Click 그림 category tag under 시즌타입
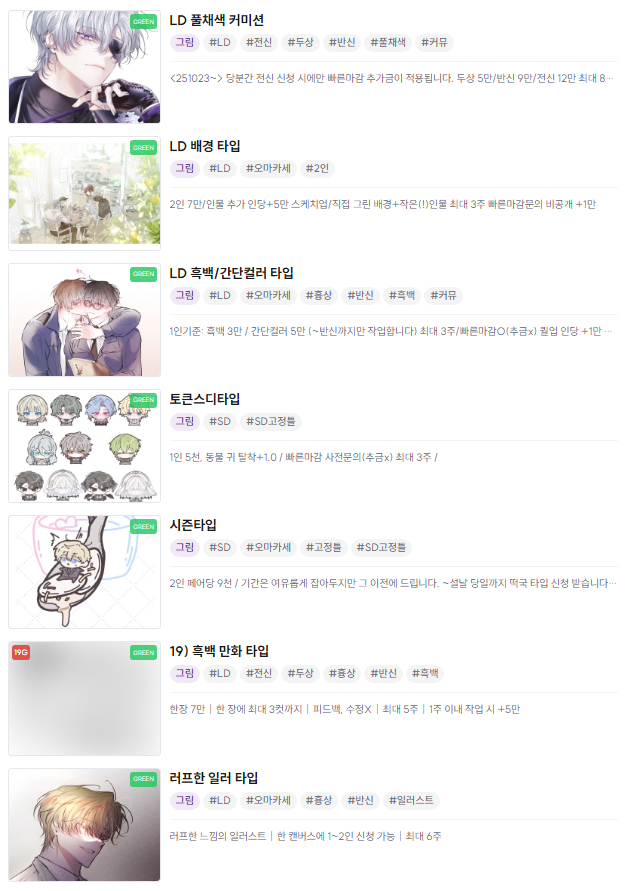The image size is (628, 891). (184, 547)
